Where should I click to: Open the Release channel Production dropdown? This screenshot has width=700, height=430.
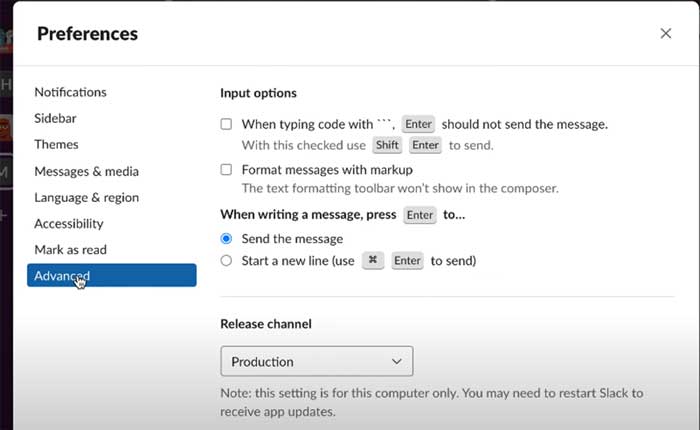(317, 361)
